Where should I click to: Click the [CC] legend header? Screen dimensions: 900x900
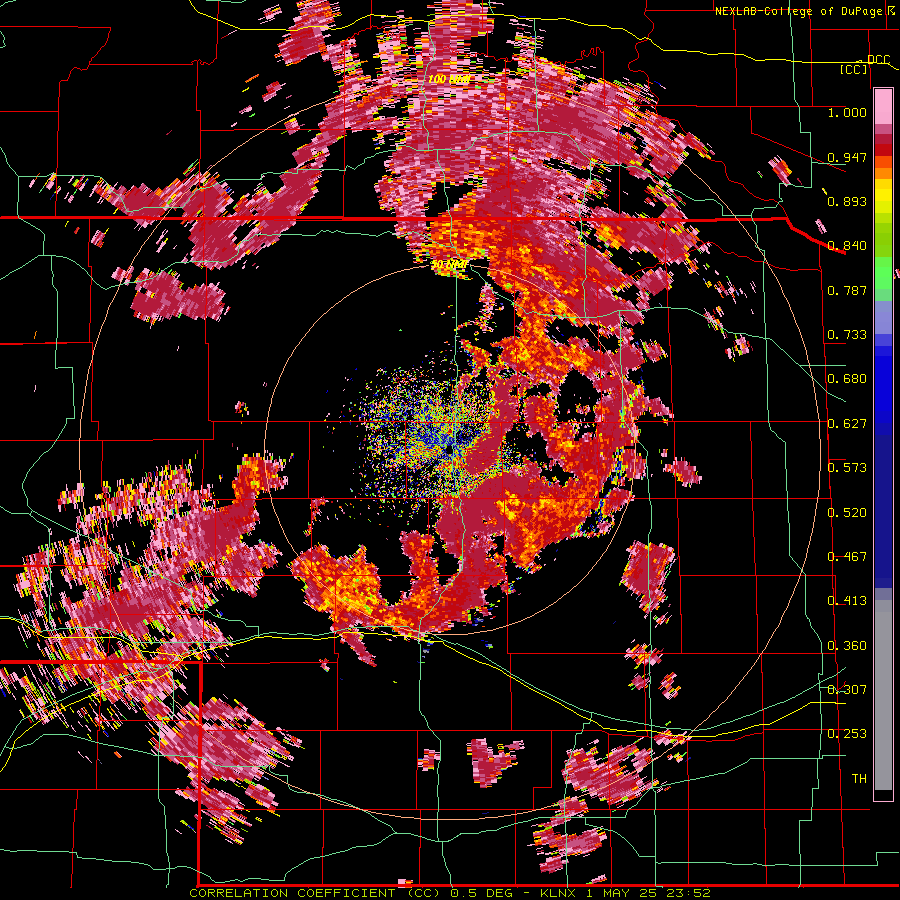tap(854, 70)
